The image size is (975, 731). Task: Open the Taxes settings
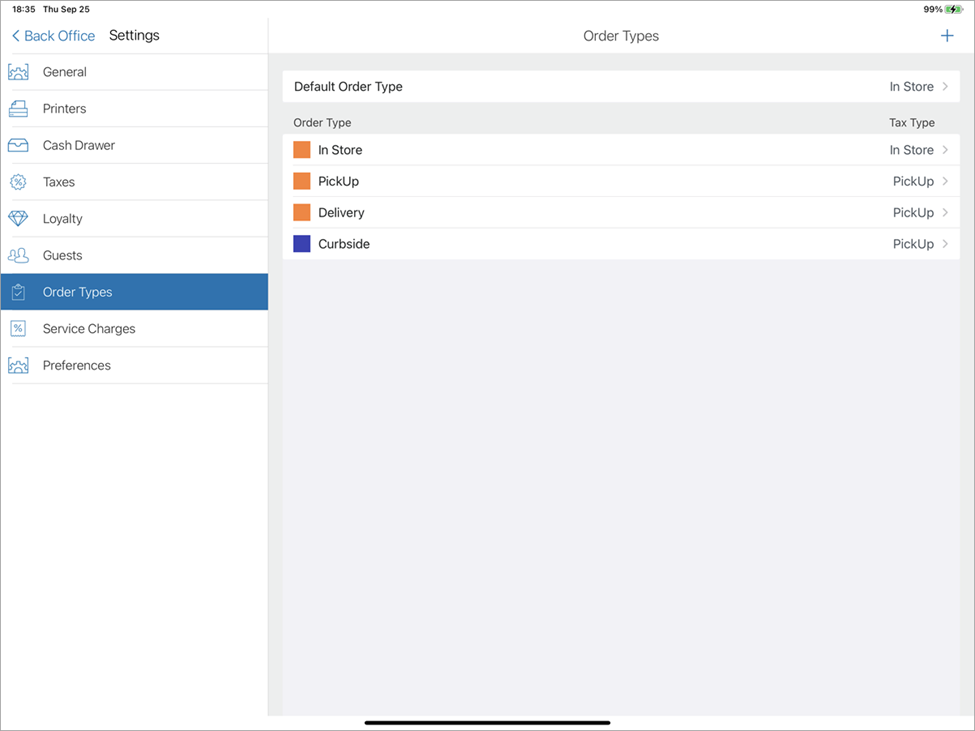point(134,182)
